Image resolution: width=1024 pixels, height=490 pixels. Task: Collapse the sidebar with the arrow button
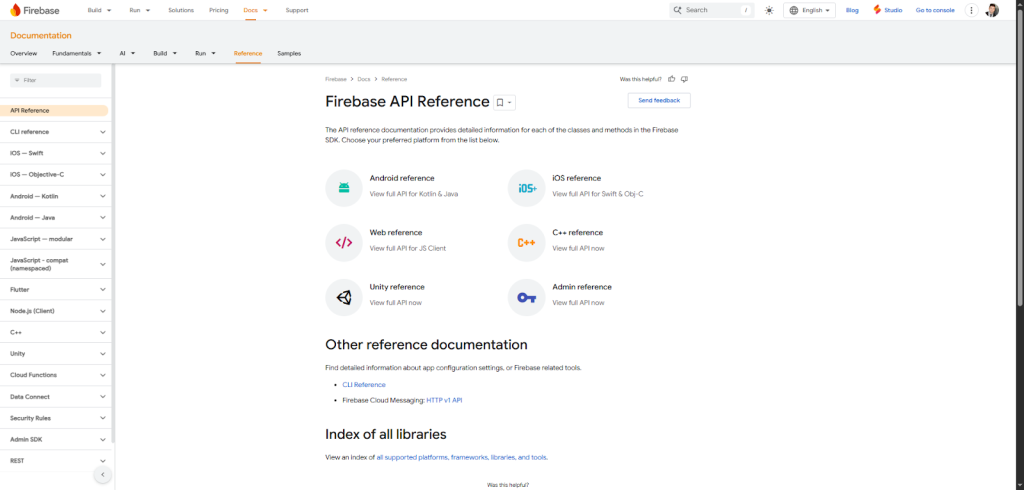(x=102, y=474)
